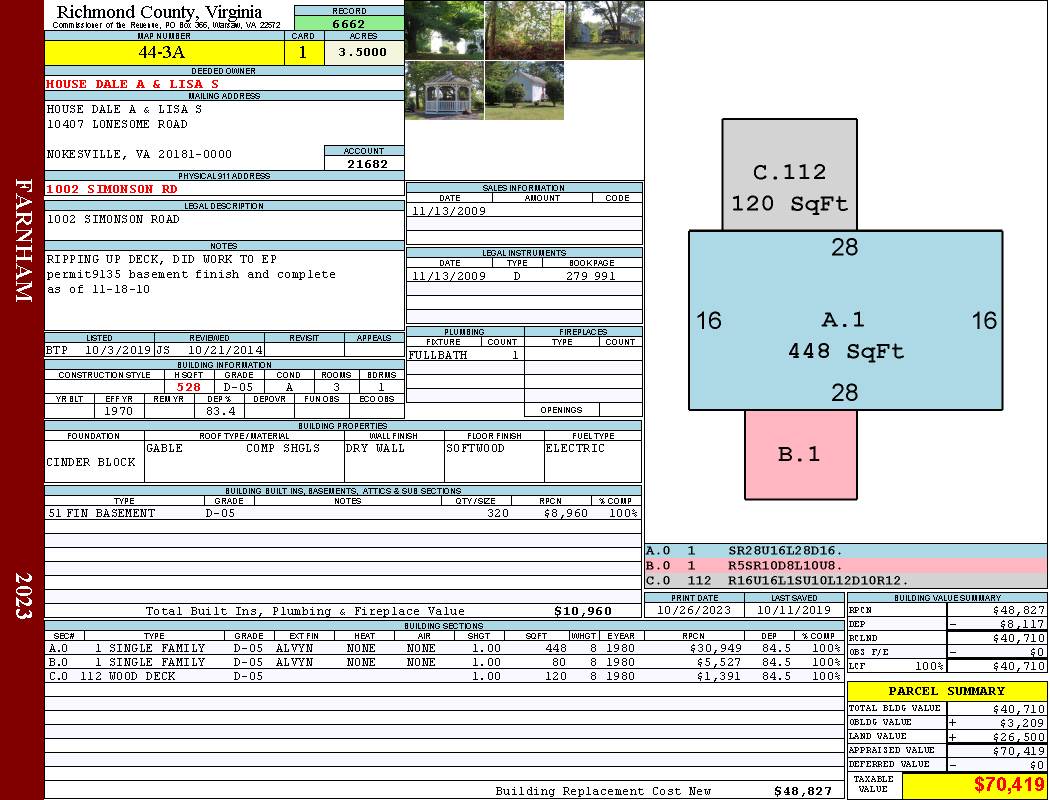
Task: Click FULLBATH plumbing fixture row
Action: click(x=464, y=355)
